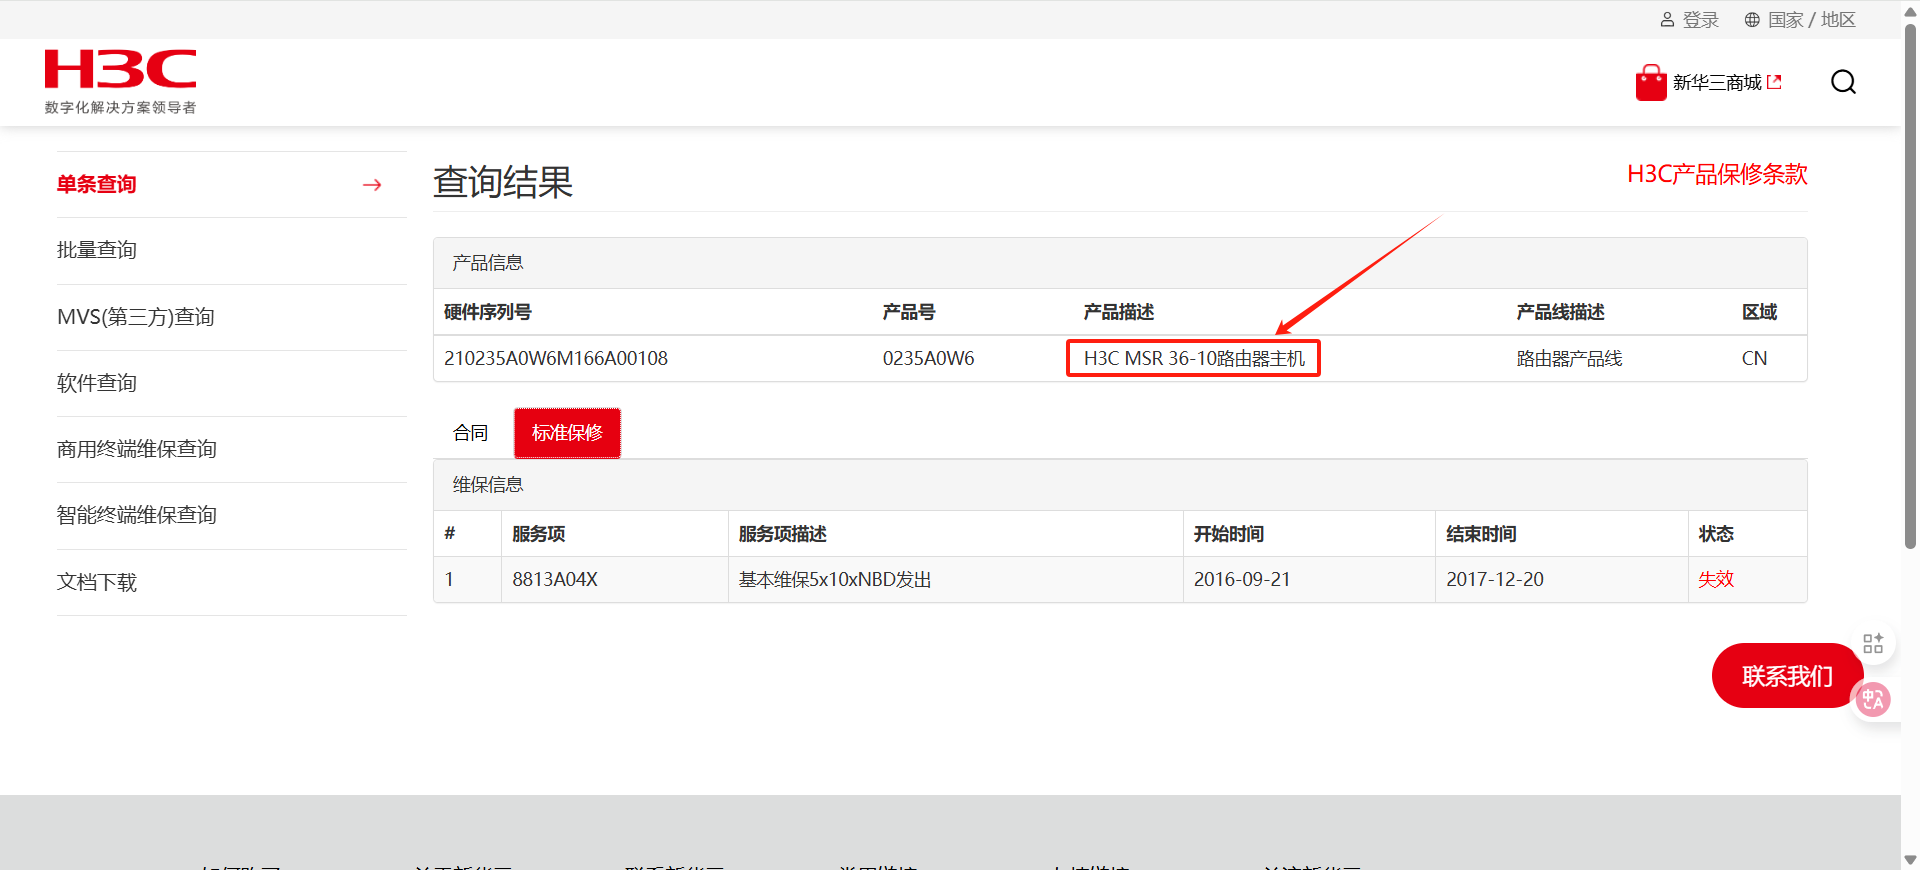Viewport: 1920px width, 870px height.
Task: Click product description H3C MSR 36-10路由器主机
Action: point(1194,358)
